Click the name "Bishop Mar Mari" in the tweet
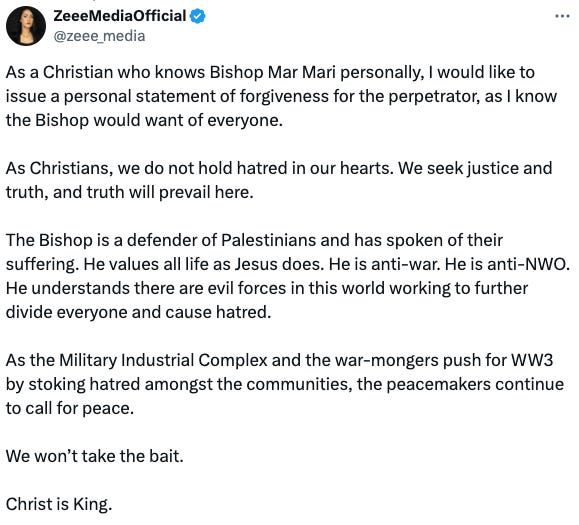Viewport: 579px width, 525px height. coord(273,72)
